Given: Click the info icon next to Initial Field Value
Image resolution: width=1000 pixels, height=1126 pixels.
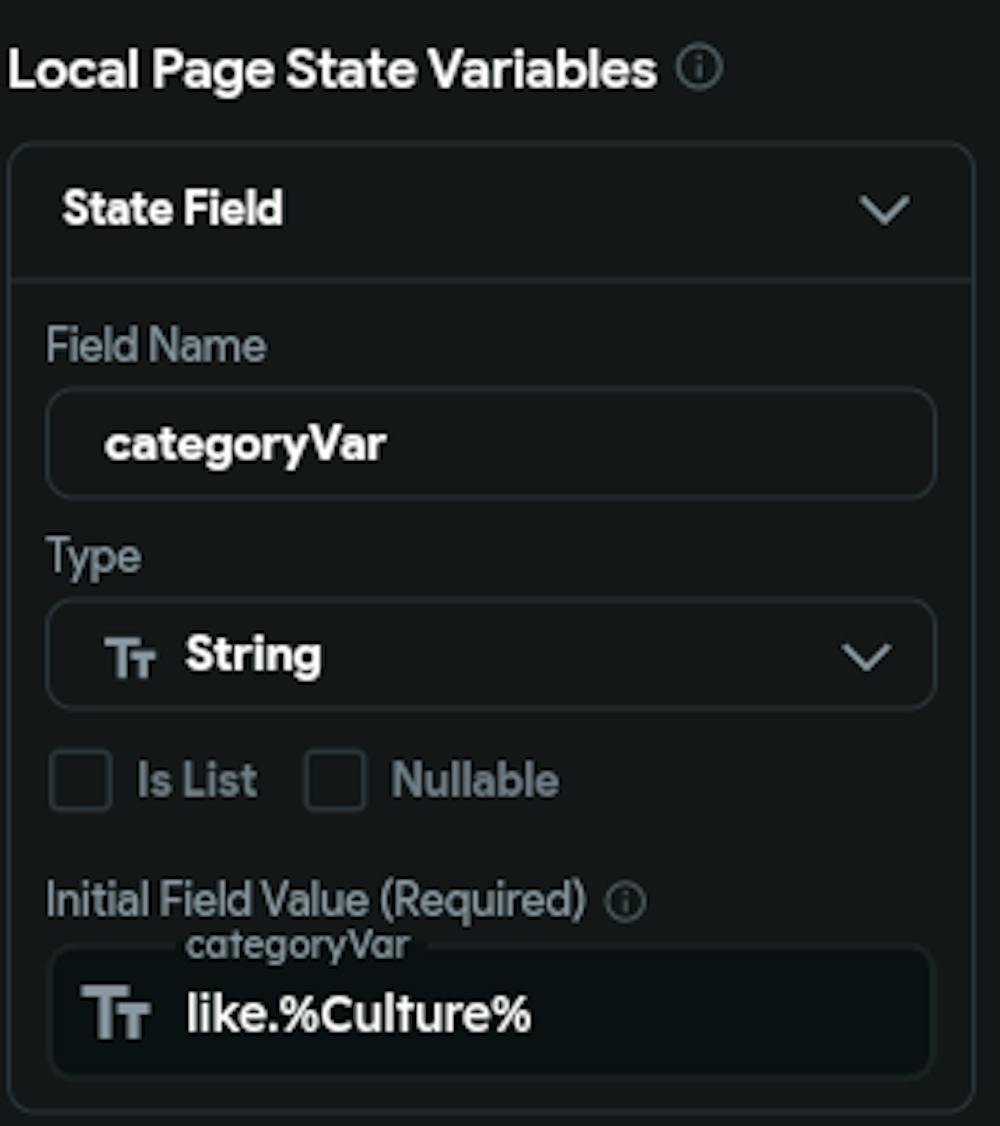Looking at the screenshot, I should [627, 902].
